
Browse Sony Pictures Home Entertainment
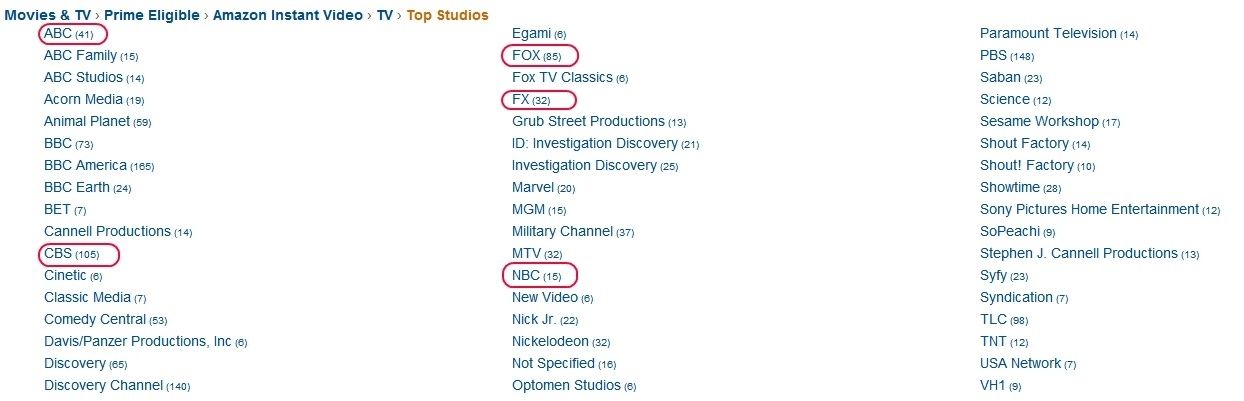(x=1089, y=210)
